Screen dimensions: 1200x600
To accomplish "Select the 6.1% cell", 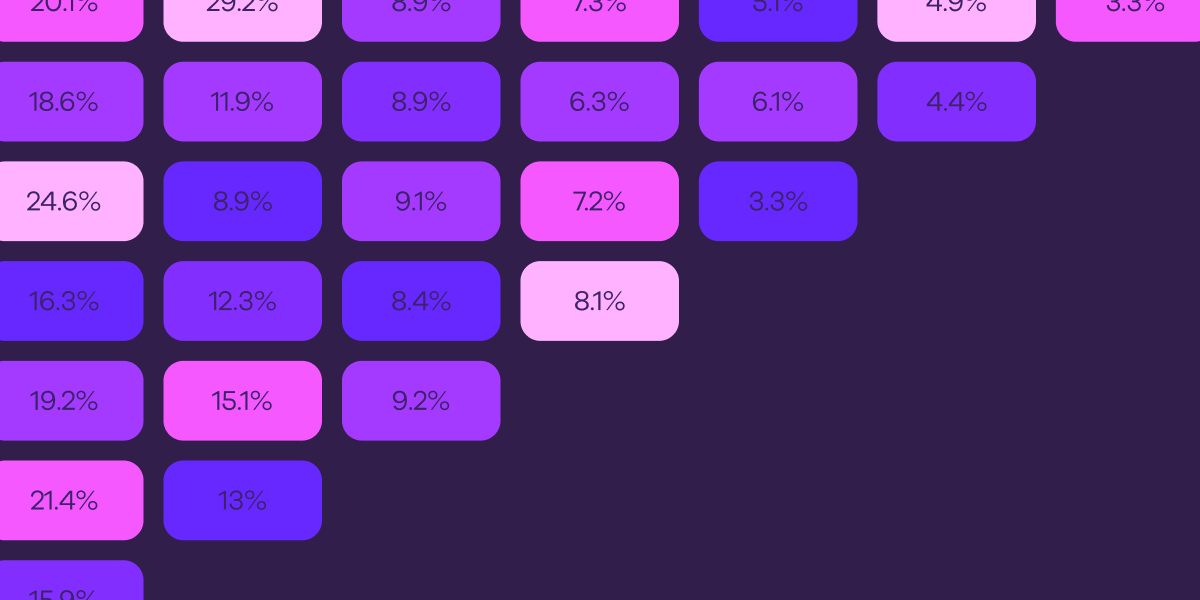I will 778,102.
